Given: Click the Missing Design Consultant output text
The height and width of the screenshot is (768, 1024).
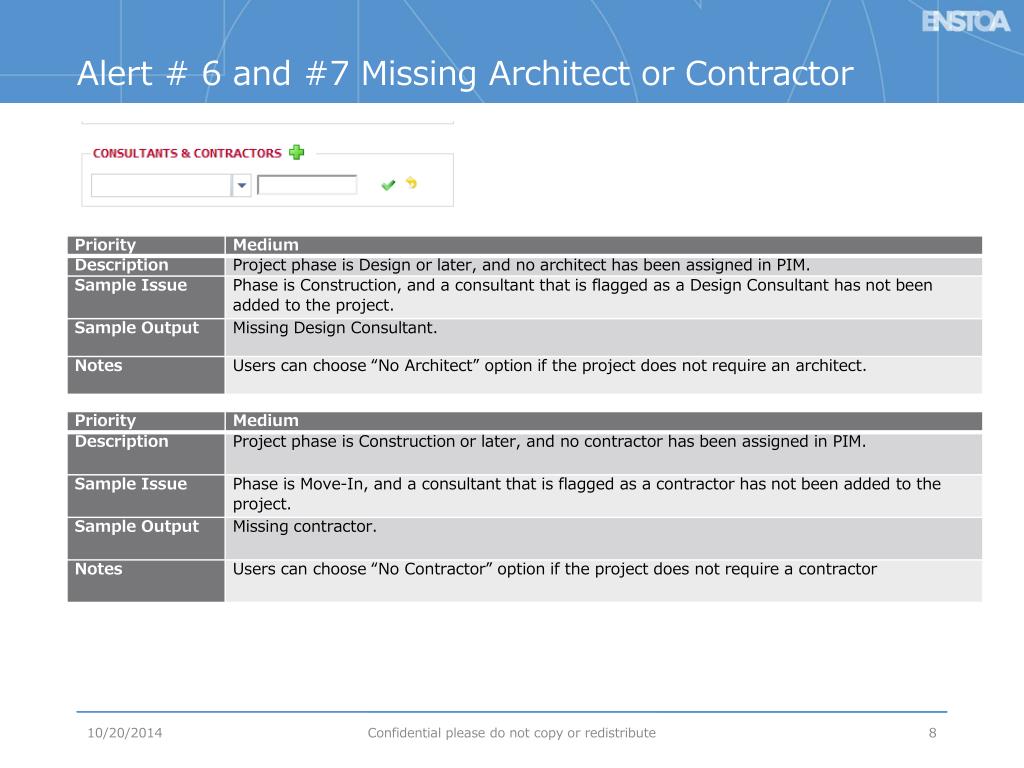Looking at the screenshot, I should 335,328.
